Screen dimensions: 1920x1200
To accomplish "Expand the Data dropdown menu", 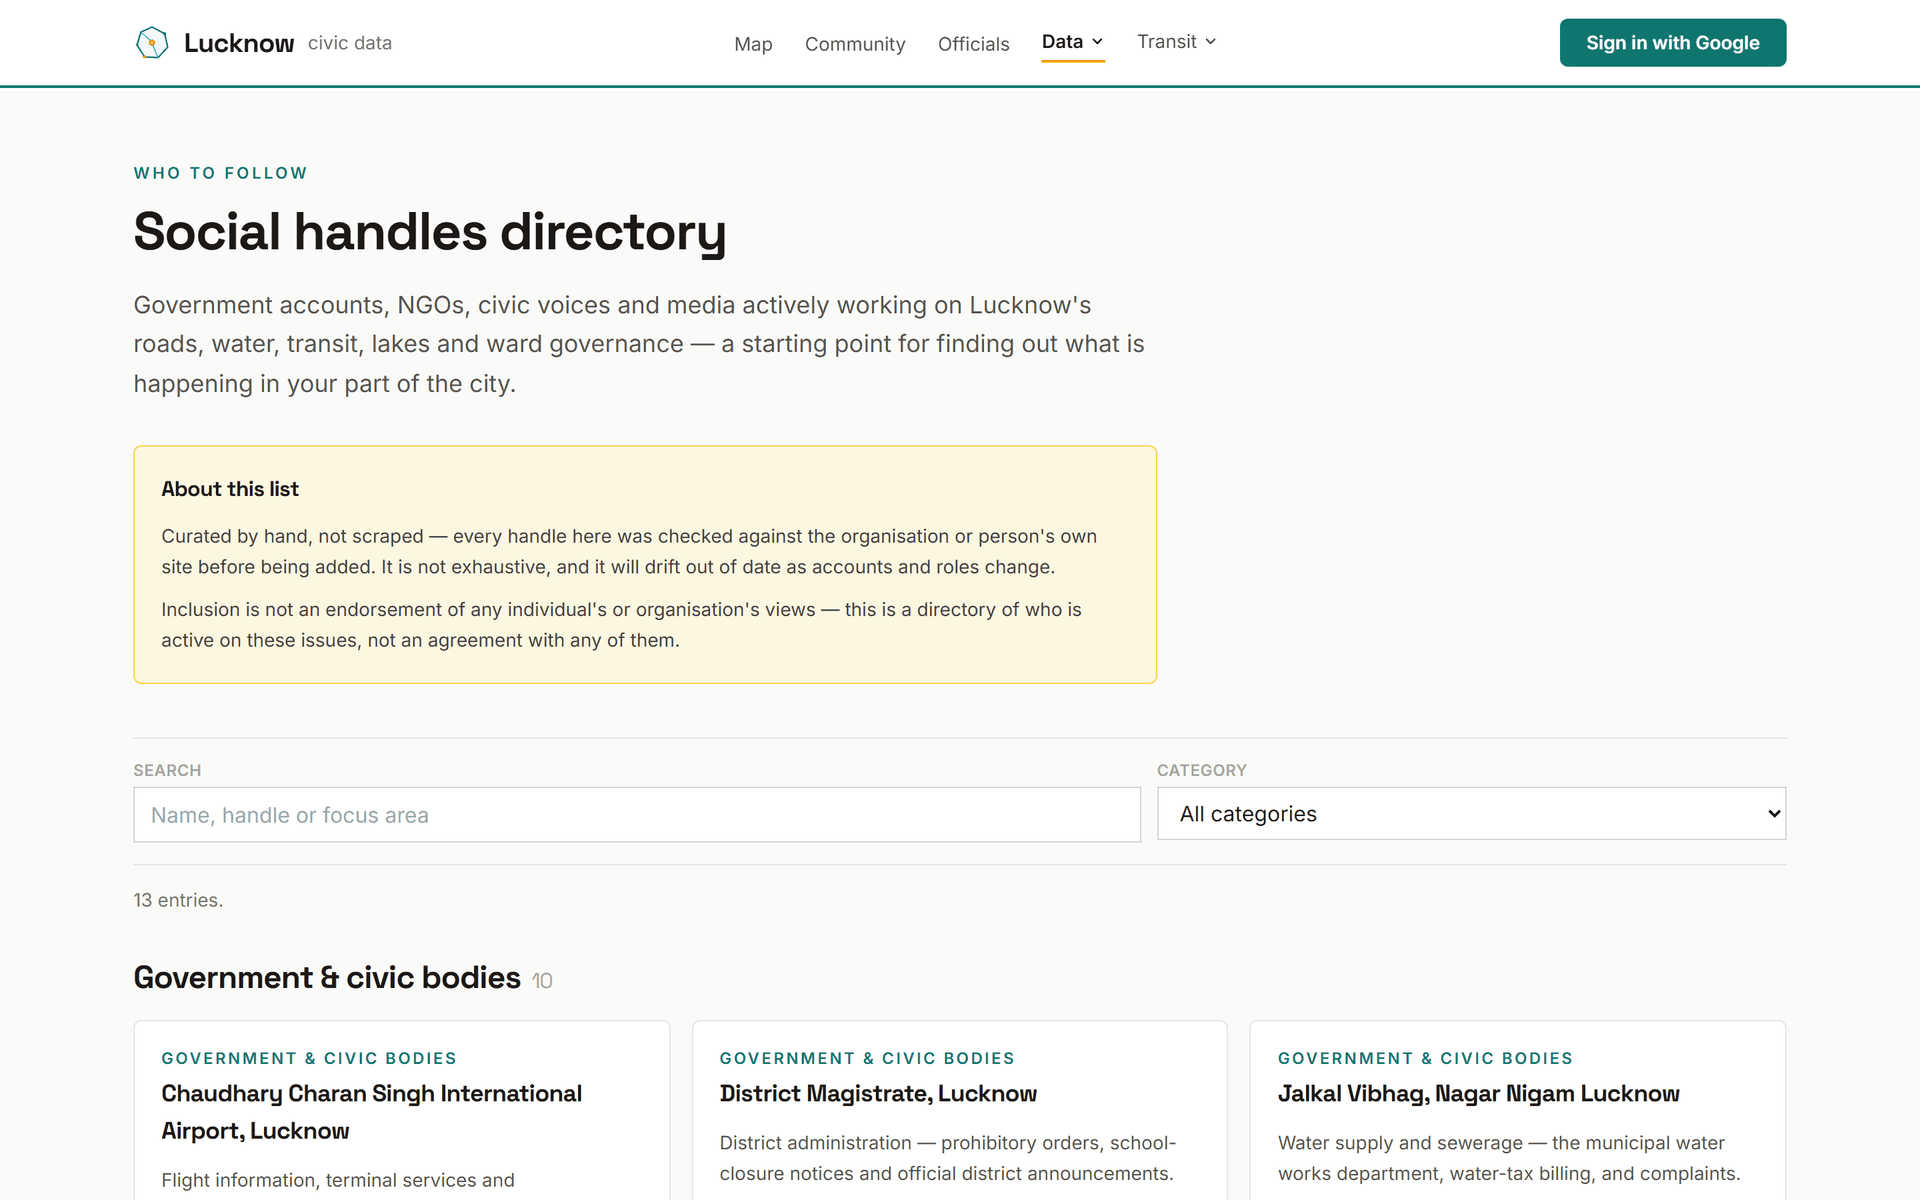I will pos(1072,42).
